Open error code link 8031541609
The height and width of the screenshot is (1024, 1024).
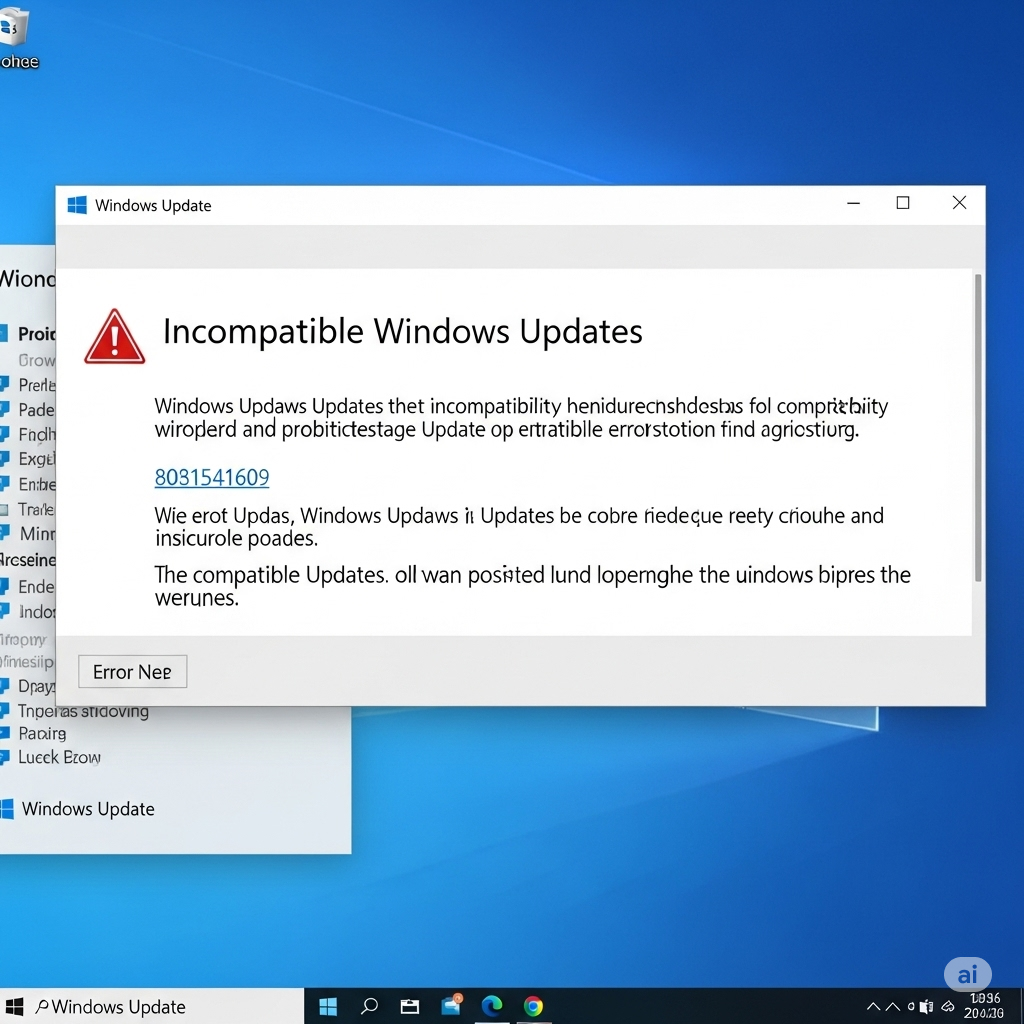212,477
